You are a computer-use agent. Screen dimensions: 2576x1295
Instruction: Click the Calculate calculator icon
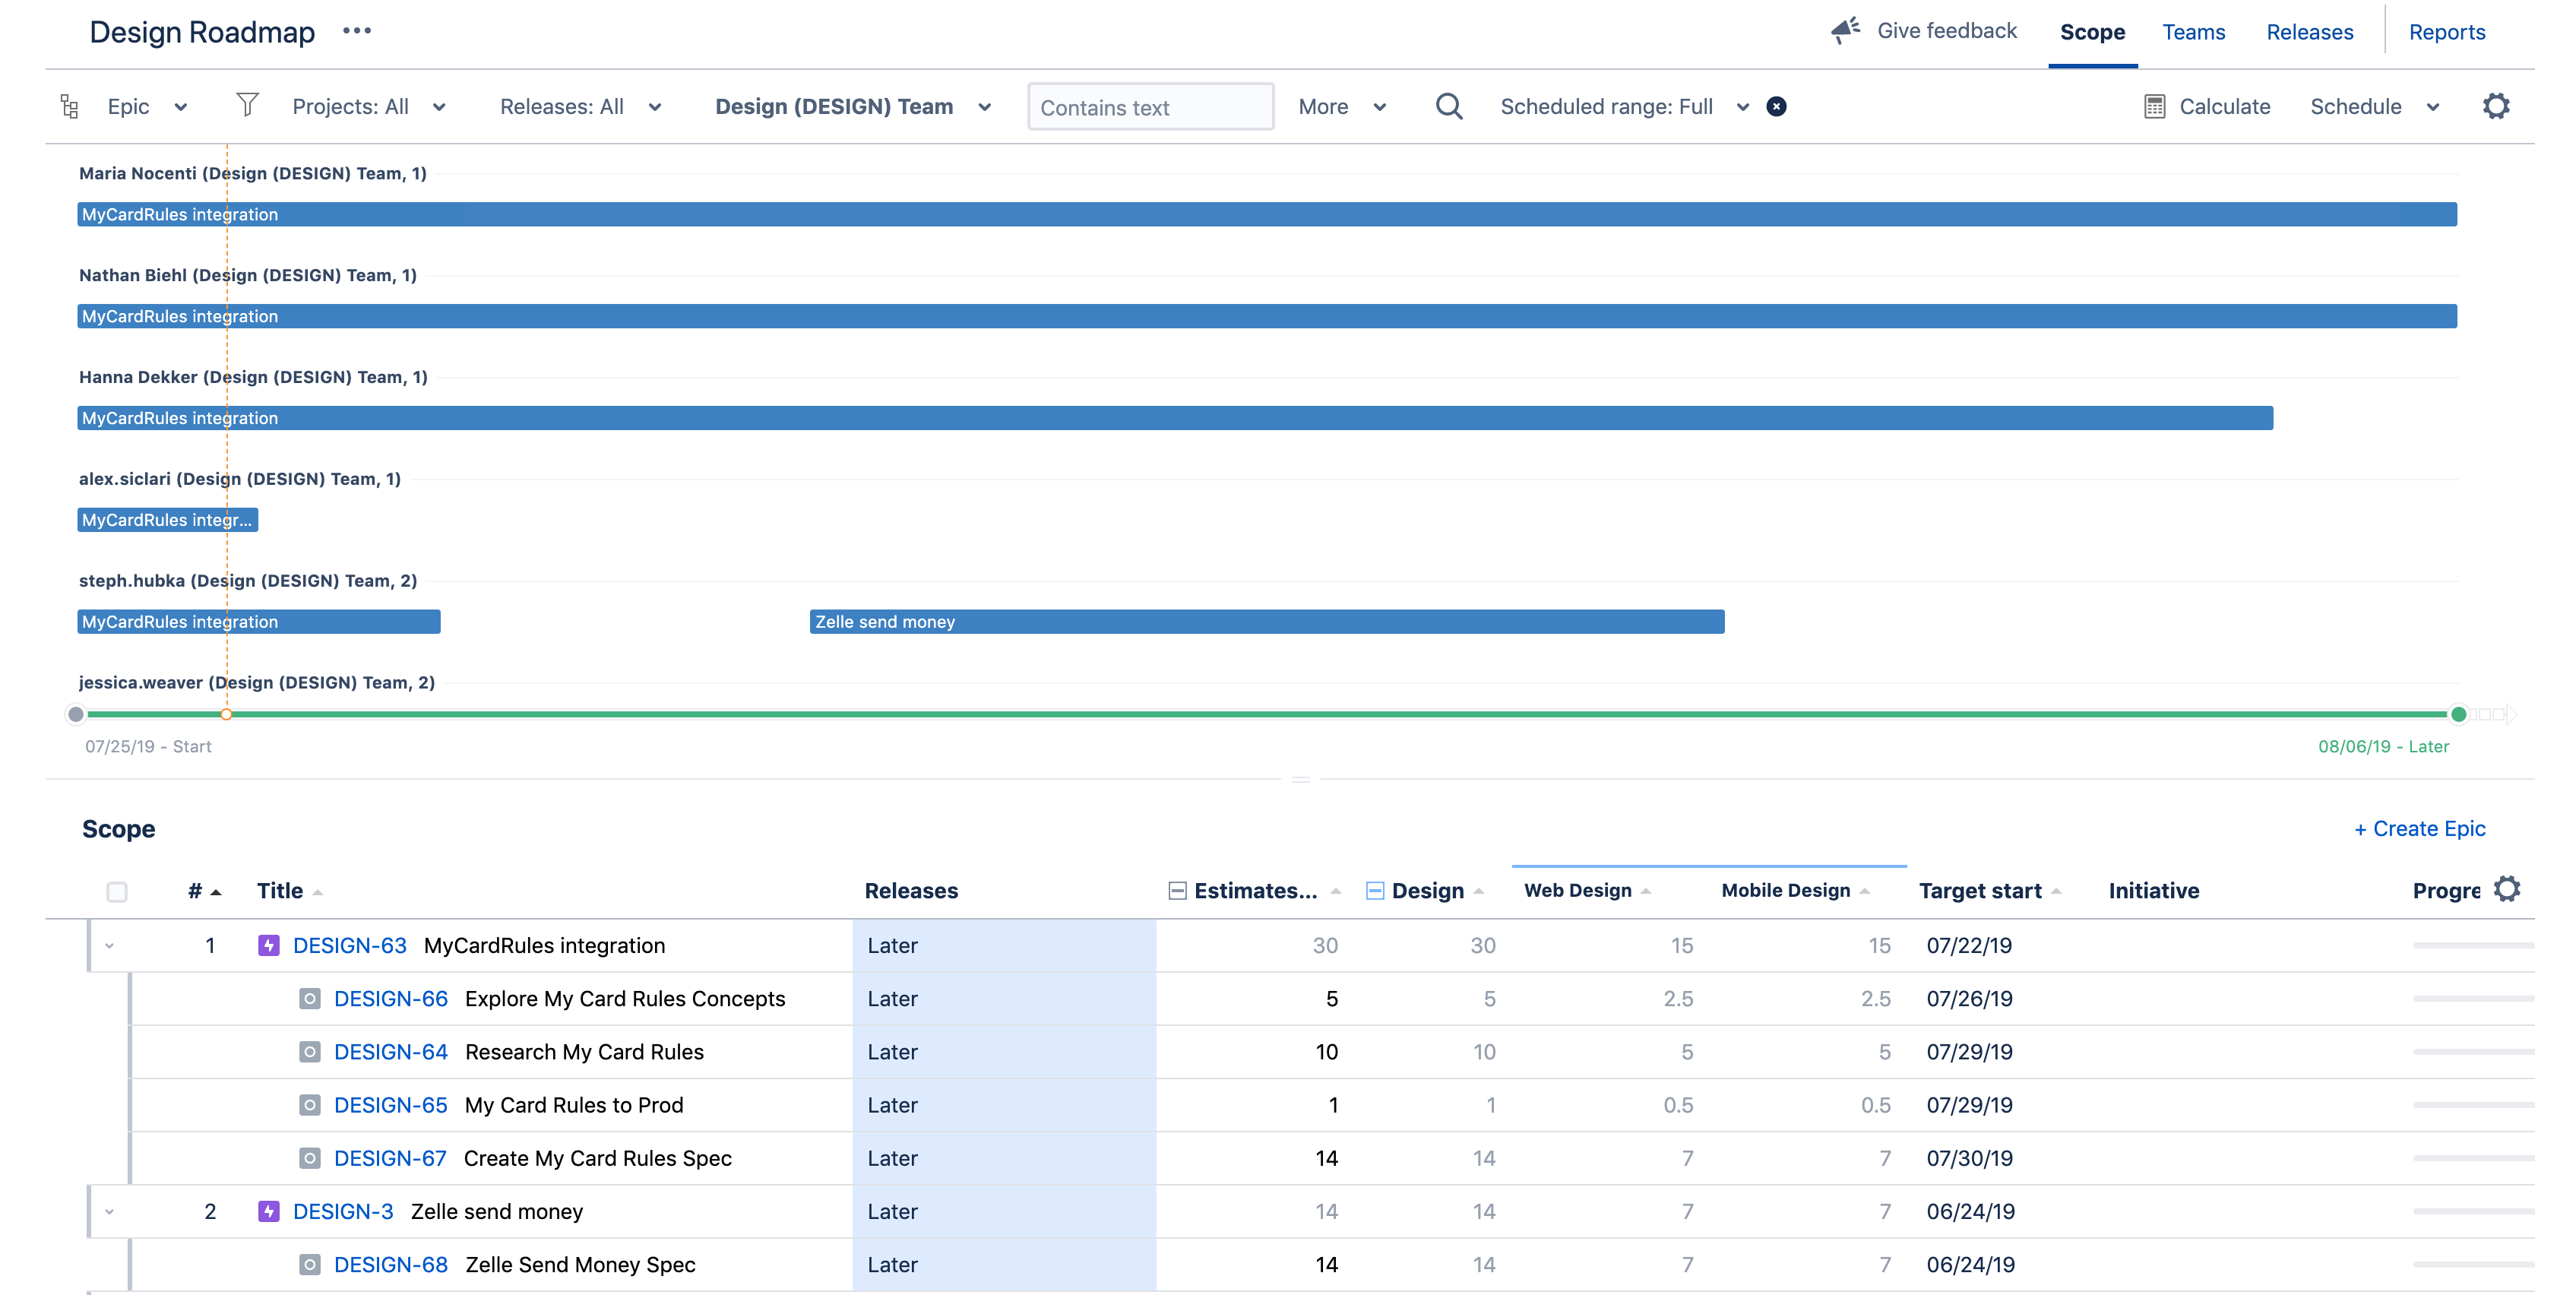2155,106
